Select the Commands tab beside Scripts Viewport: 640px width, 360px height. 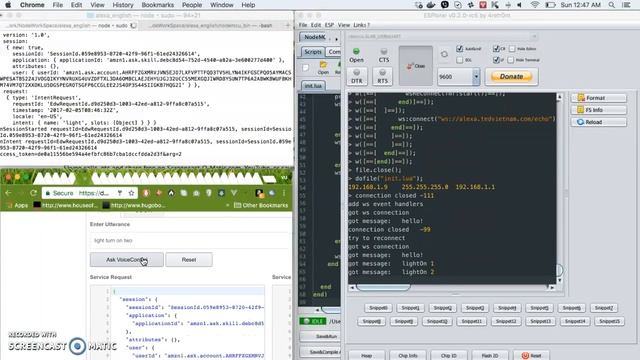click(334, 52)
